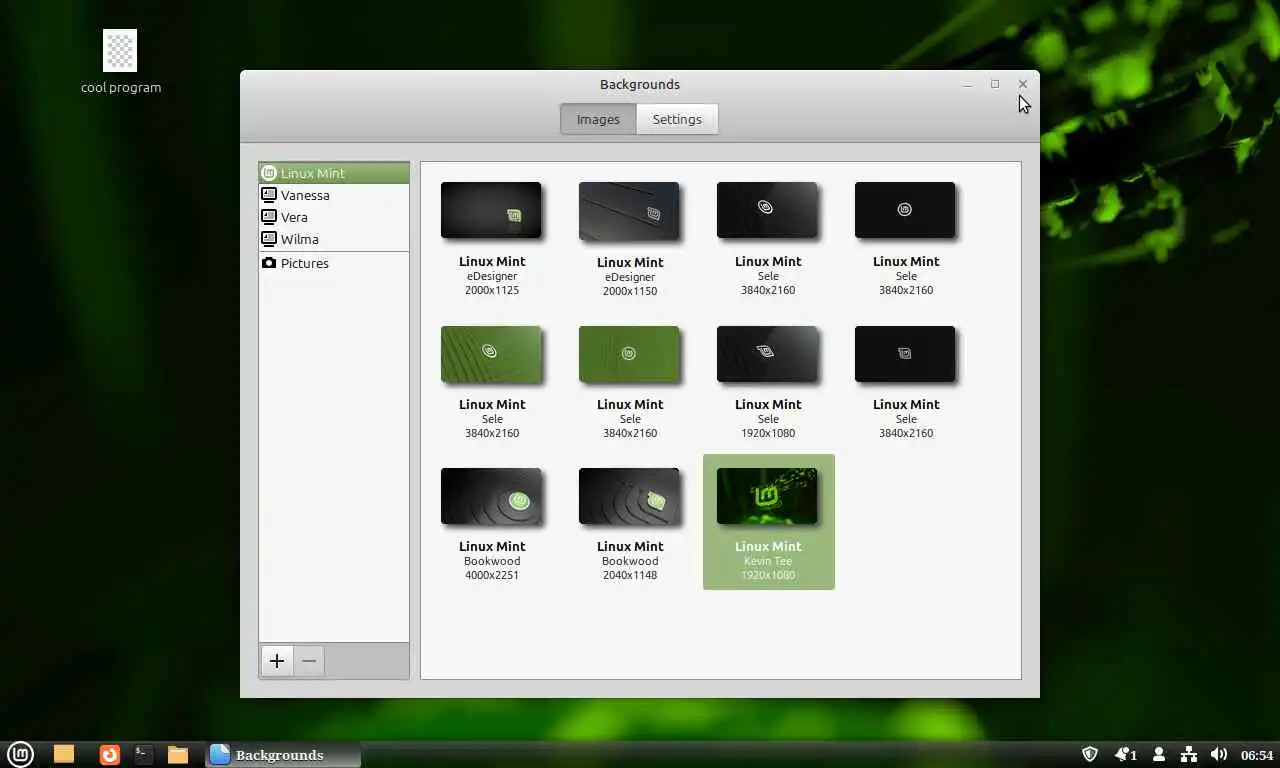Select the Vera backgrounds collection
Viewport: 1280px width, 768px height.
click(x=334, y=217)
